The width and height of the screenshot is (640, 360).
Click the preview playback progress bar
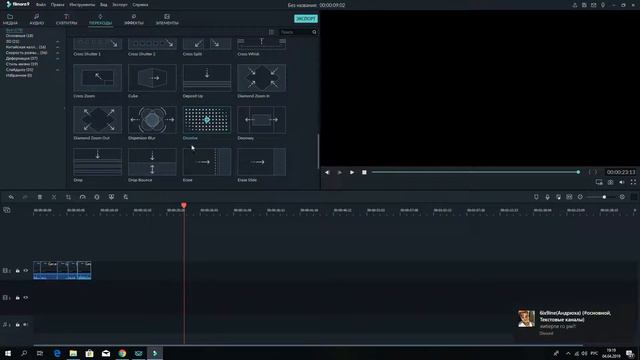click(x=475, y=172)
